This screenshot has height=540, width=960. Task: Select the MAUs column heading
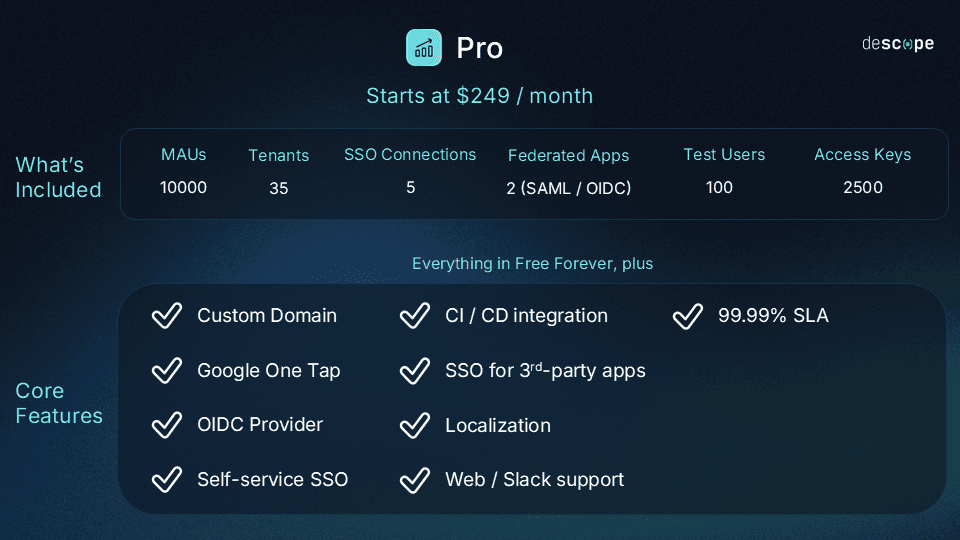coord(183,155)
